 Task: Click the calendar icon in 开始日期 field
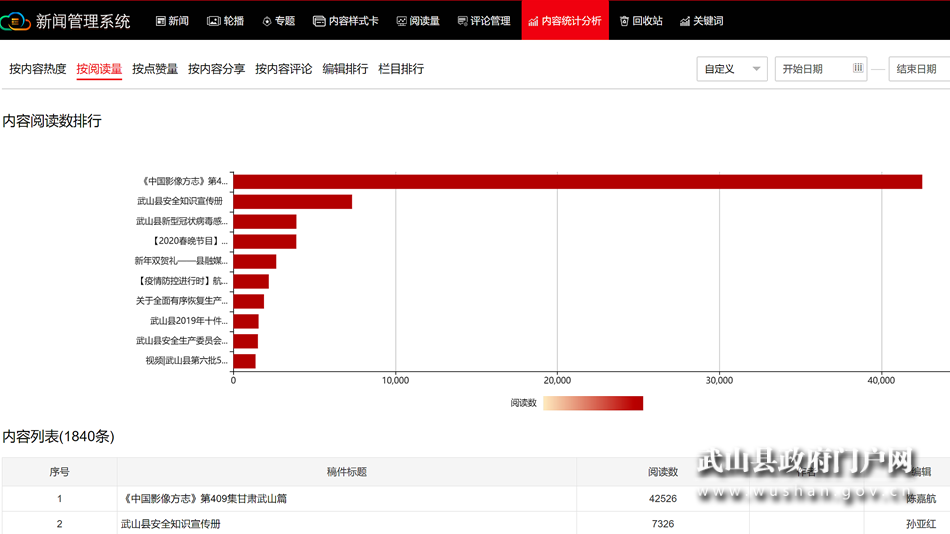pyautogui.click(x=857, y=69)
